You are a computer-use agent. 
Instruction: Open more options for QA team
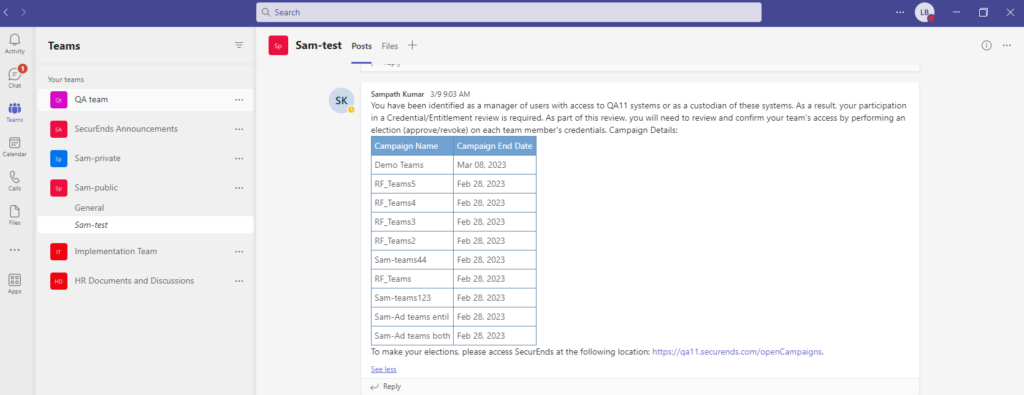coord(239,100)
